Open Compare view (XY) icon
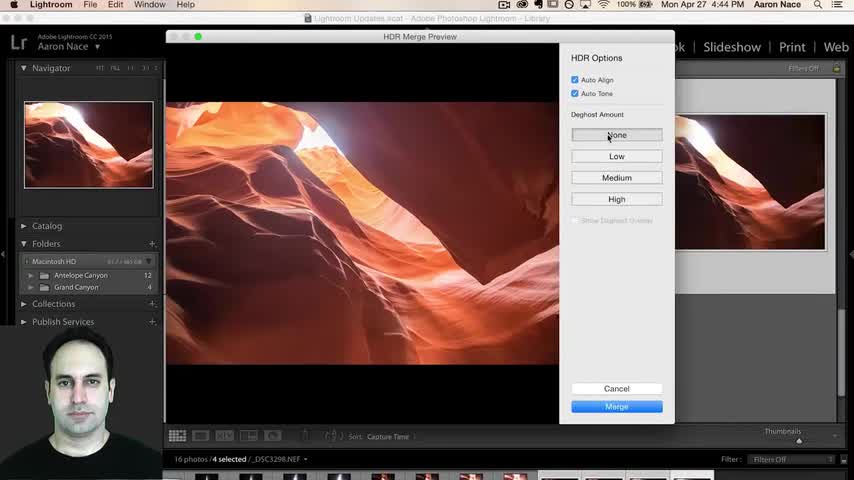Viewport: 854px width, 480px height. (x=224, y=436)
